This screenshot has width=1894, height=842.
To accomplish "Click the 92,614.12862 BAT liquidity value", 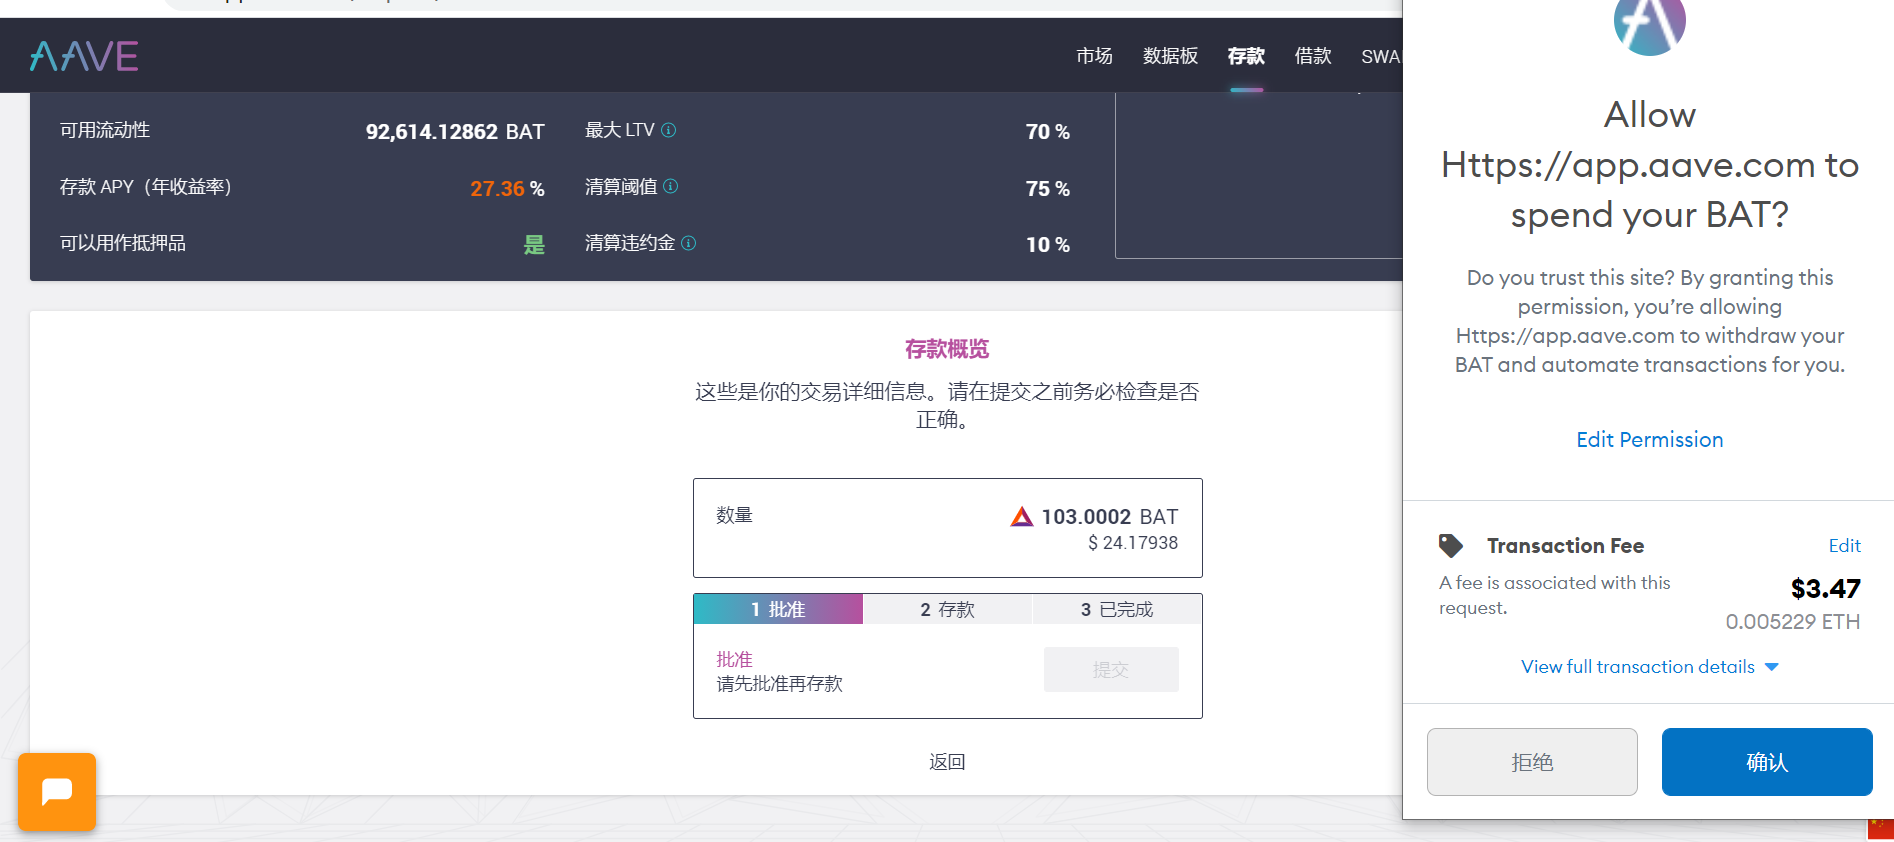I will (x=455, y=132).
